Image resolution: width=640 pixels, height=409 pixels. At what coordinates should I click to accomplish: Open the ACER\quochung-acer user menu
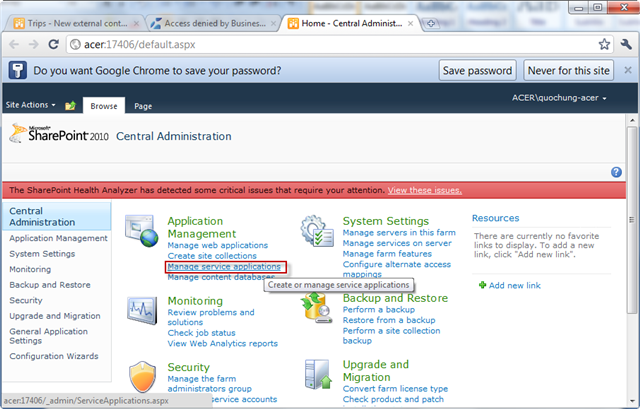point(559,98)
